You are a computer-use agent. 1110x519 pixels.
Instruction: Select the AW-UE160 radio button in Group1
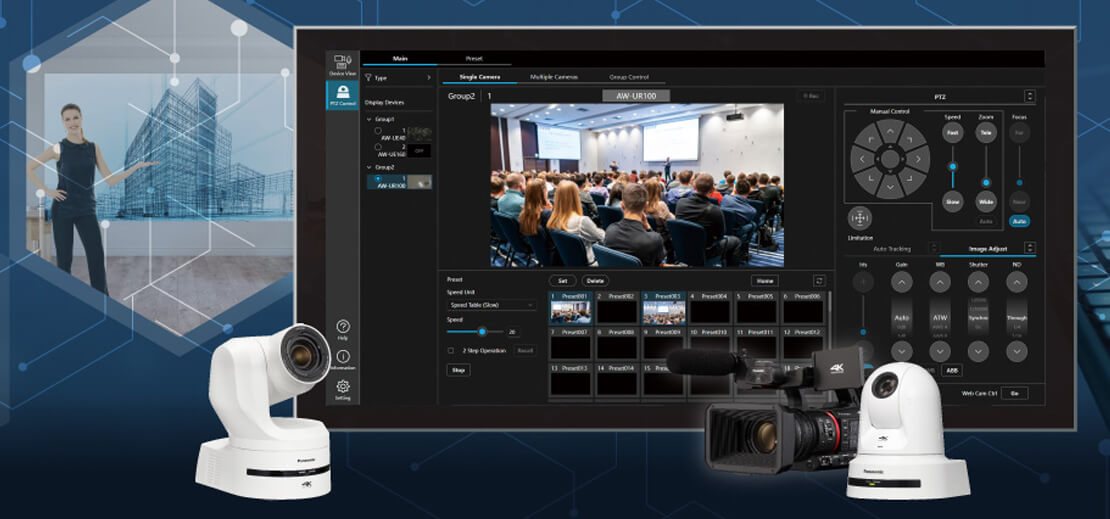click(379, 147)
